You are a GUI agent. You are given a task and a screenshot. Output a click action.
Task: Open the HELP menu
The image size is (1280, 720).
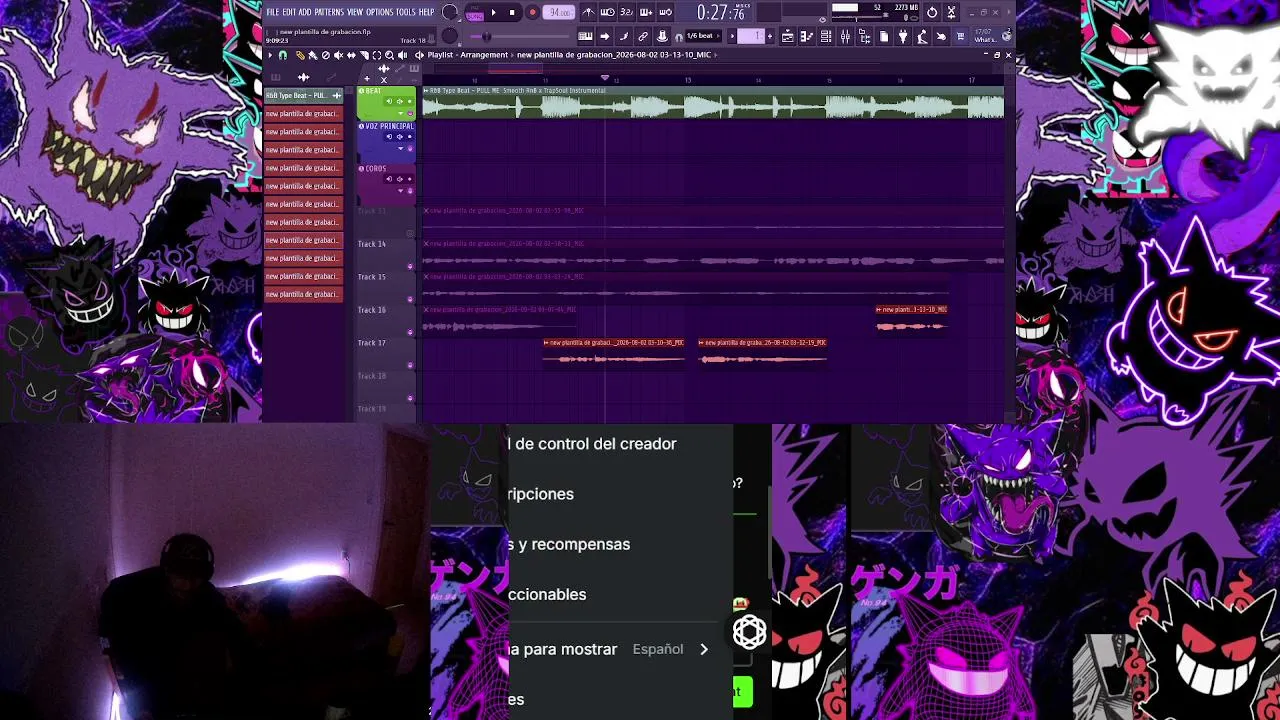coord(426,12)
